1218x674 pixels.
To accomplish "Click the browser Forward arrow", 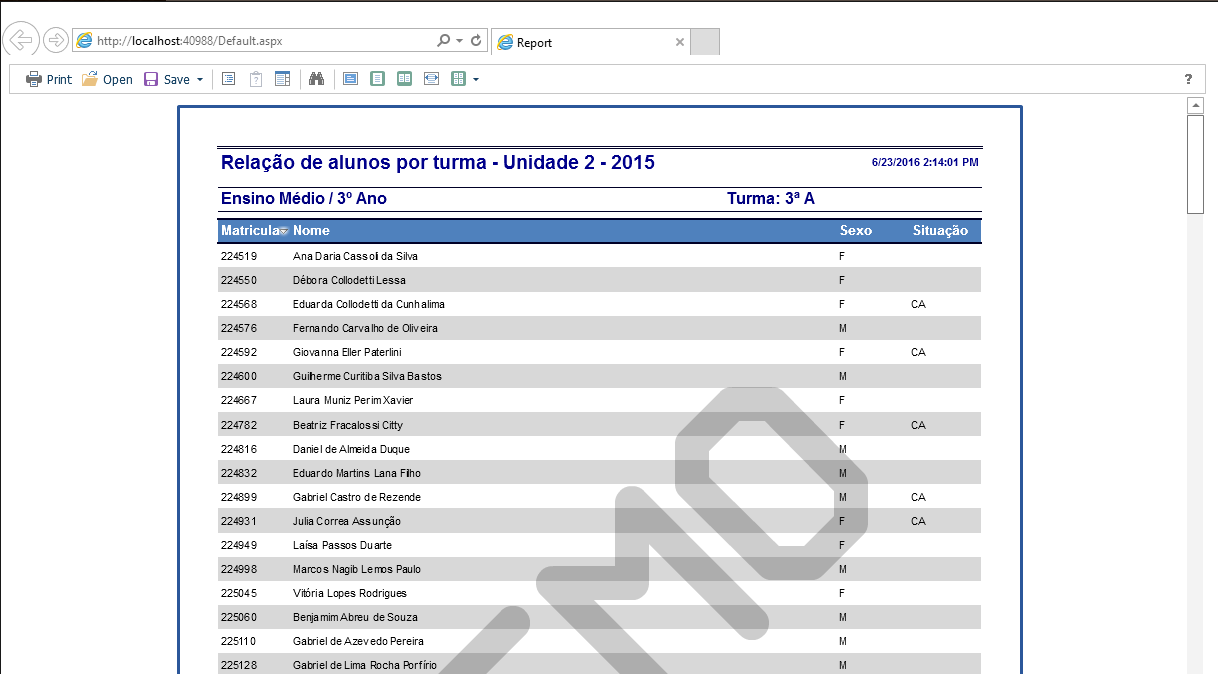I will [x=56, y=40].
